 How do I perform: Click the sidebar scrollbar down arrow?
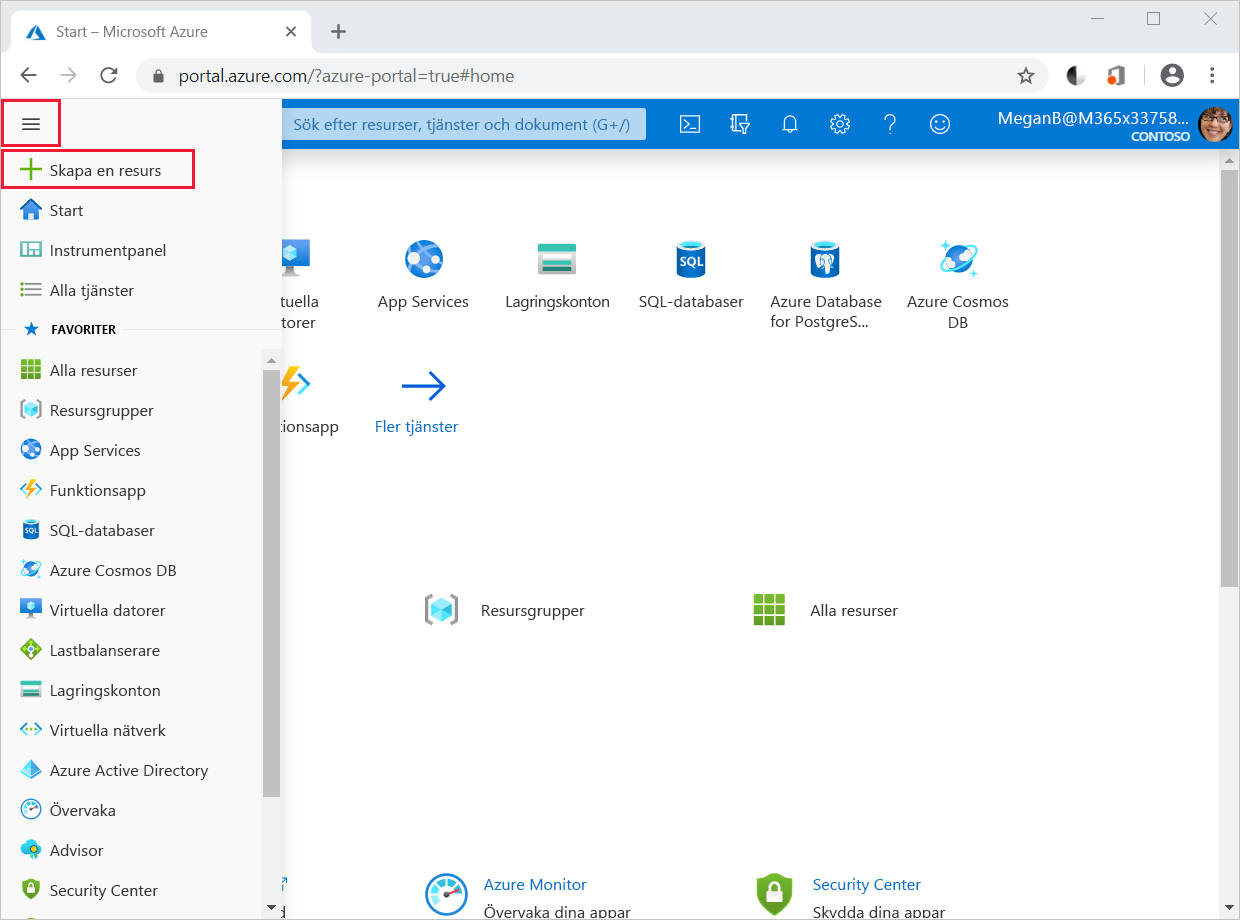point(271,908)
